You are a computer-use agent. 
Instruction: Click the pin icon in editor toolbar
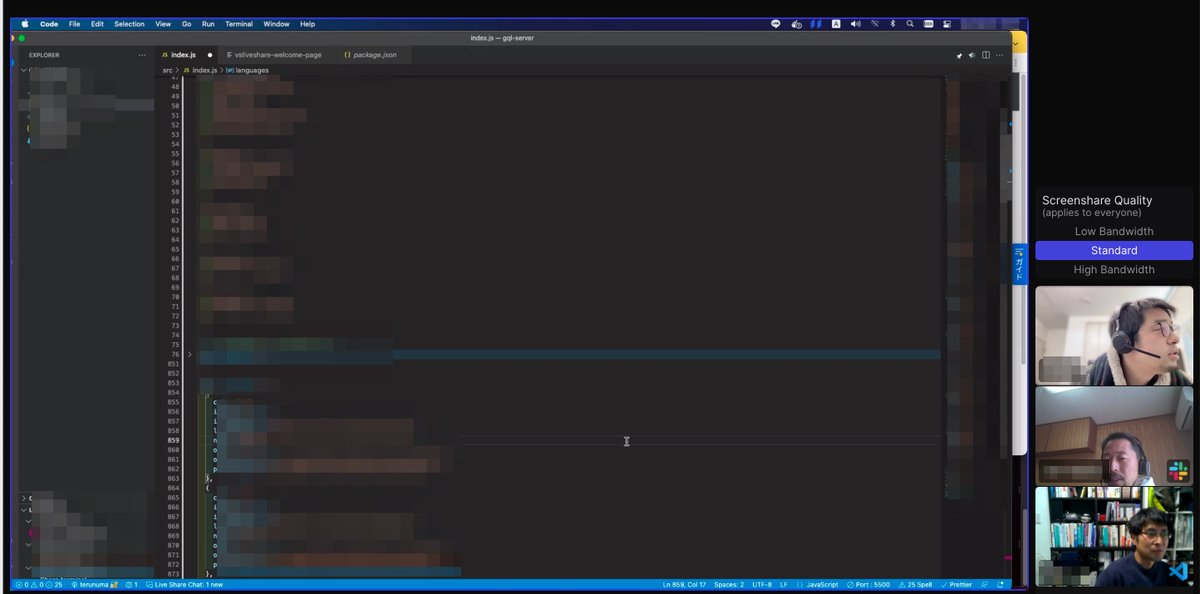coord(959,55)
